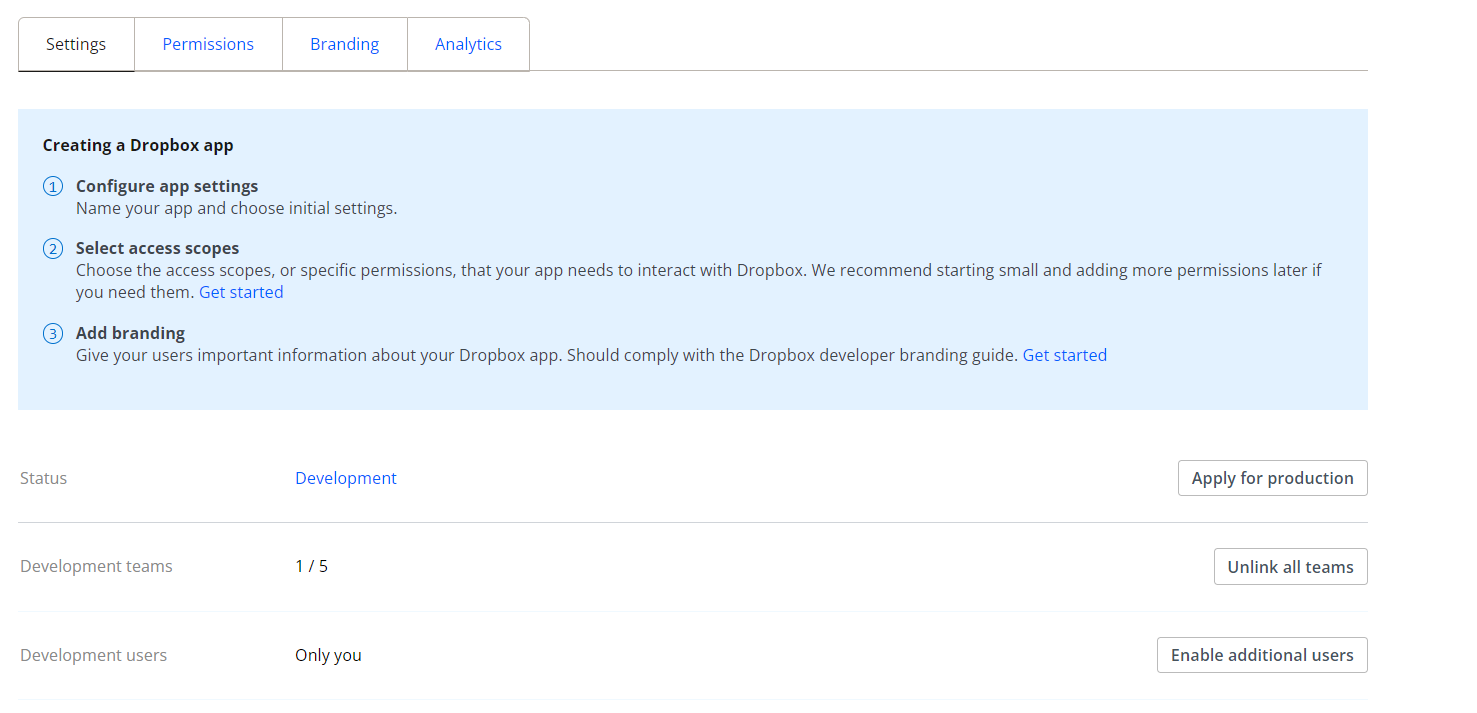Click the step 1 circled number icon
Screen dimensions: 1477x713
(x=53, y=187)
